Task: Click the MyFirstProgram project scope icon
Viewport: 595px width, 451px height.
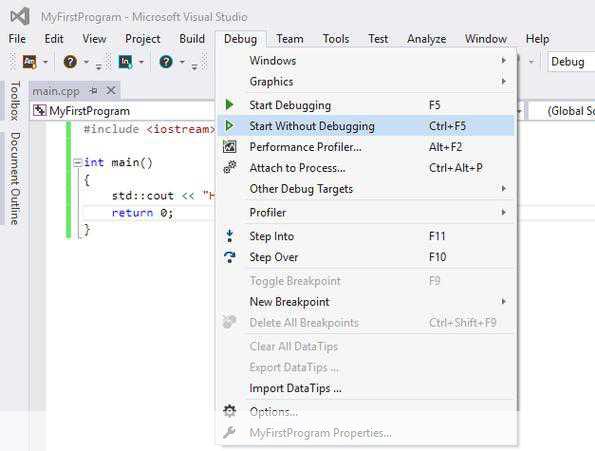Action: [x=39, y=110]
